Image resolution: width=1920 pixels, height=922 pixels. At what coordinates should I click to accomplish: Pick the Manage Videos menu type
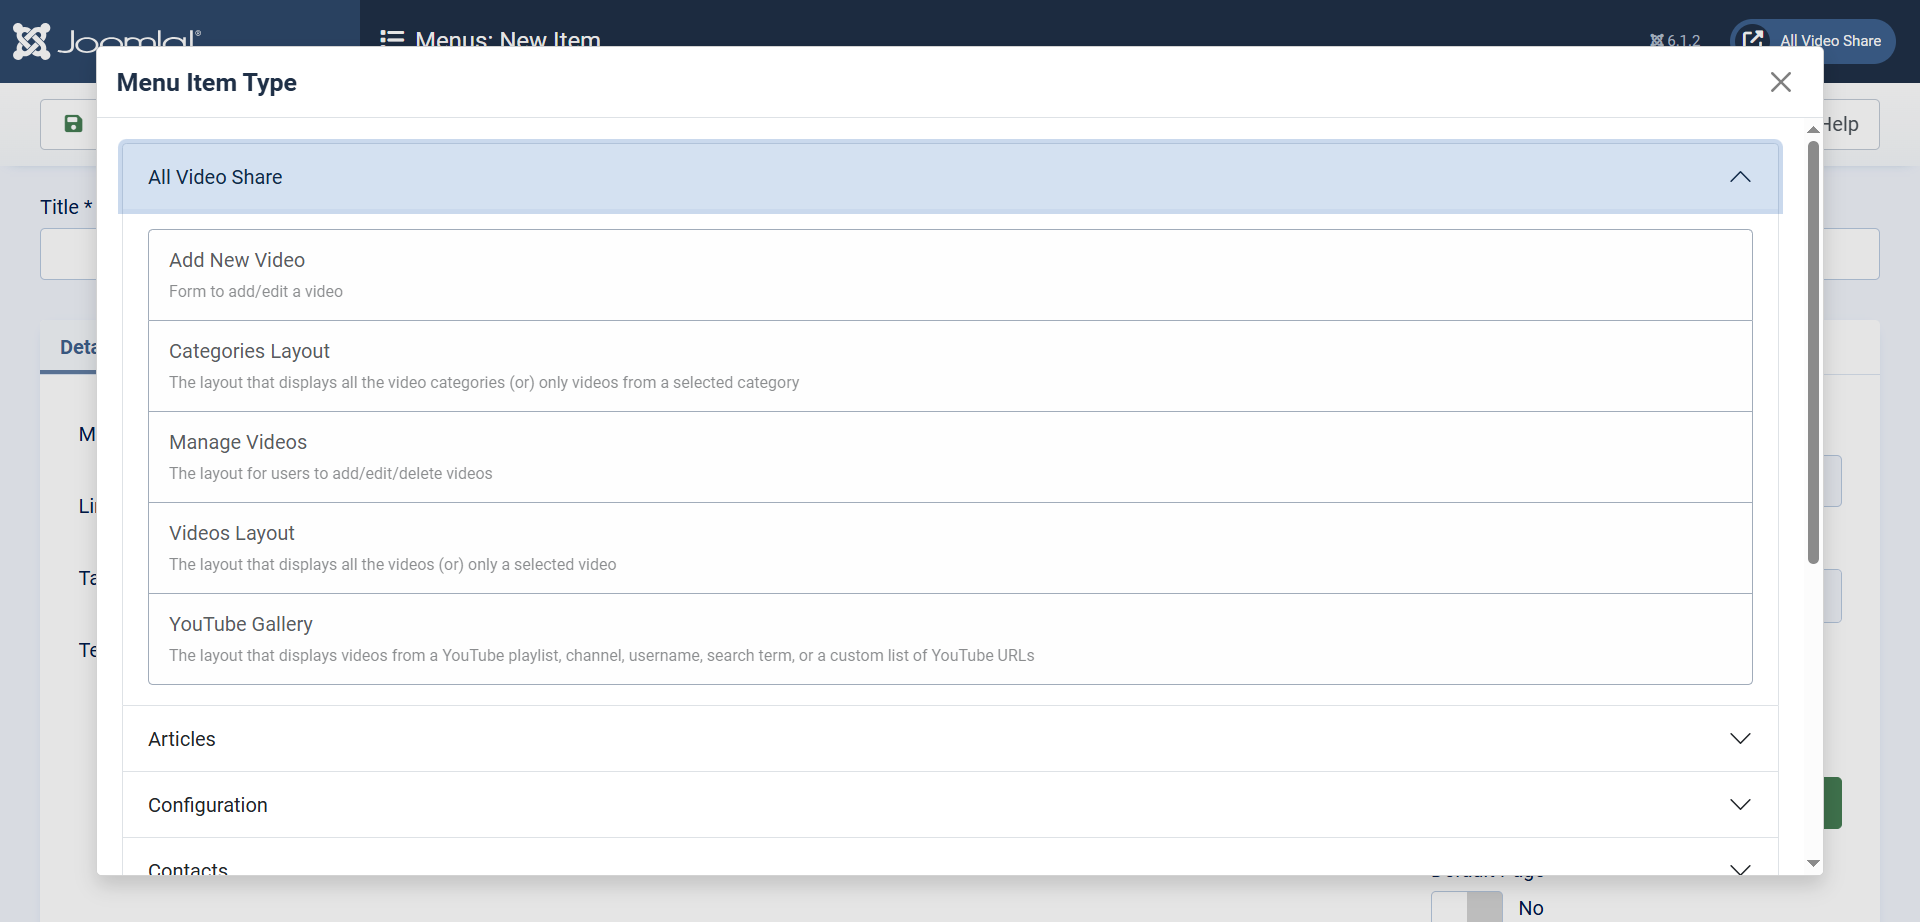950,457
